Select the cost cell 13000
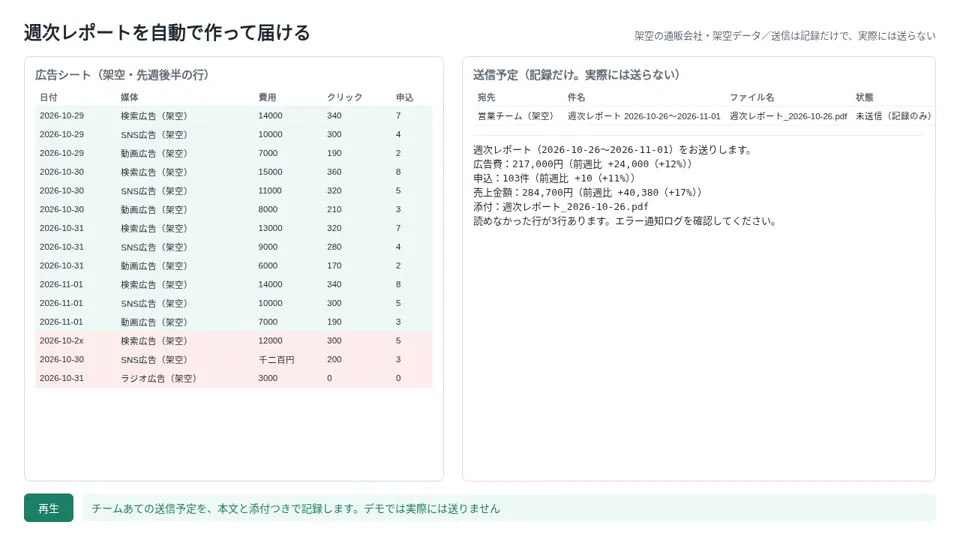The image size is (960, 540). (x=270, y=228)
